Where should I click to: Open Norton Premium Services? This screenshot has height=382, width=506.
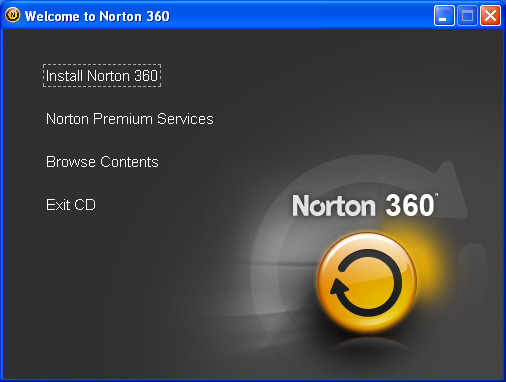130,119
